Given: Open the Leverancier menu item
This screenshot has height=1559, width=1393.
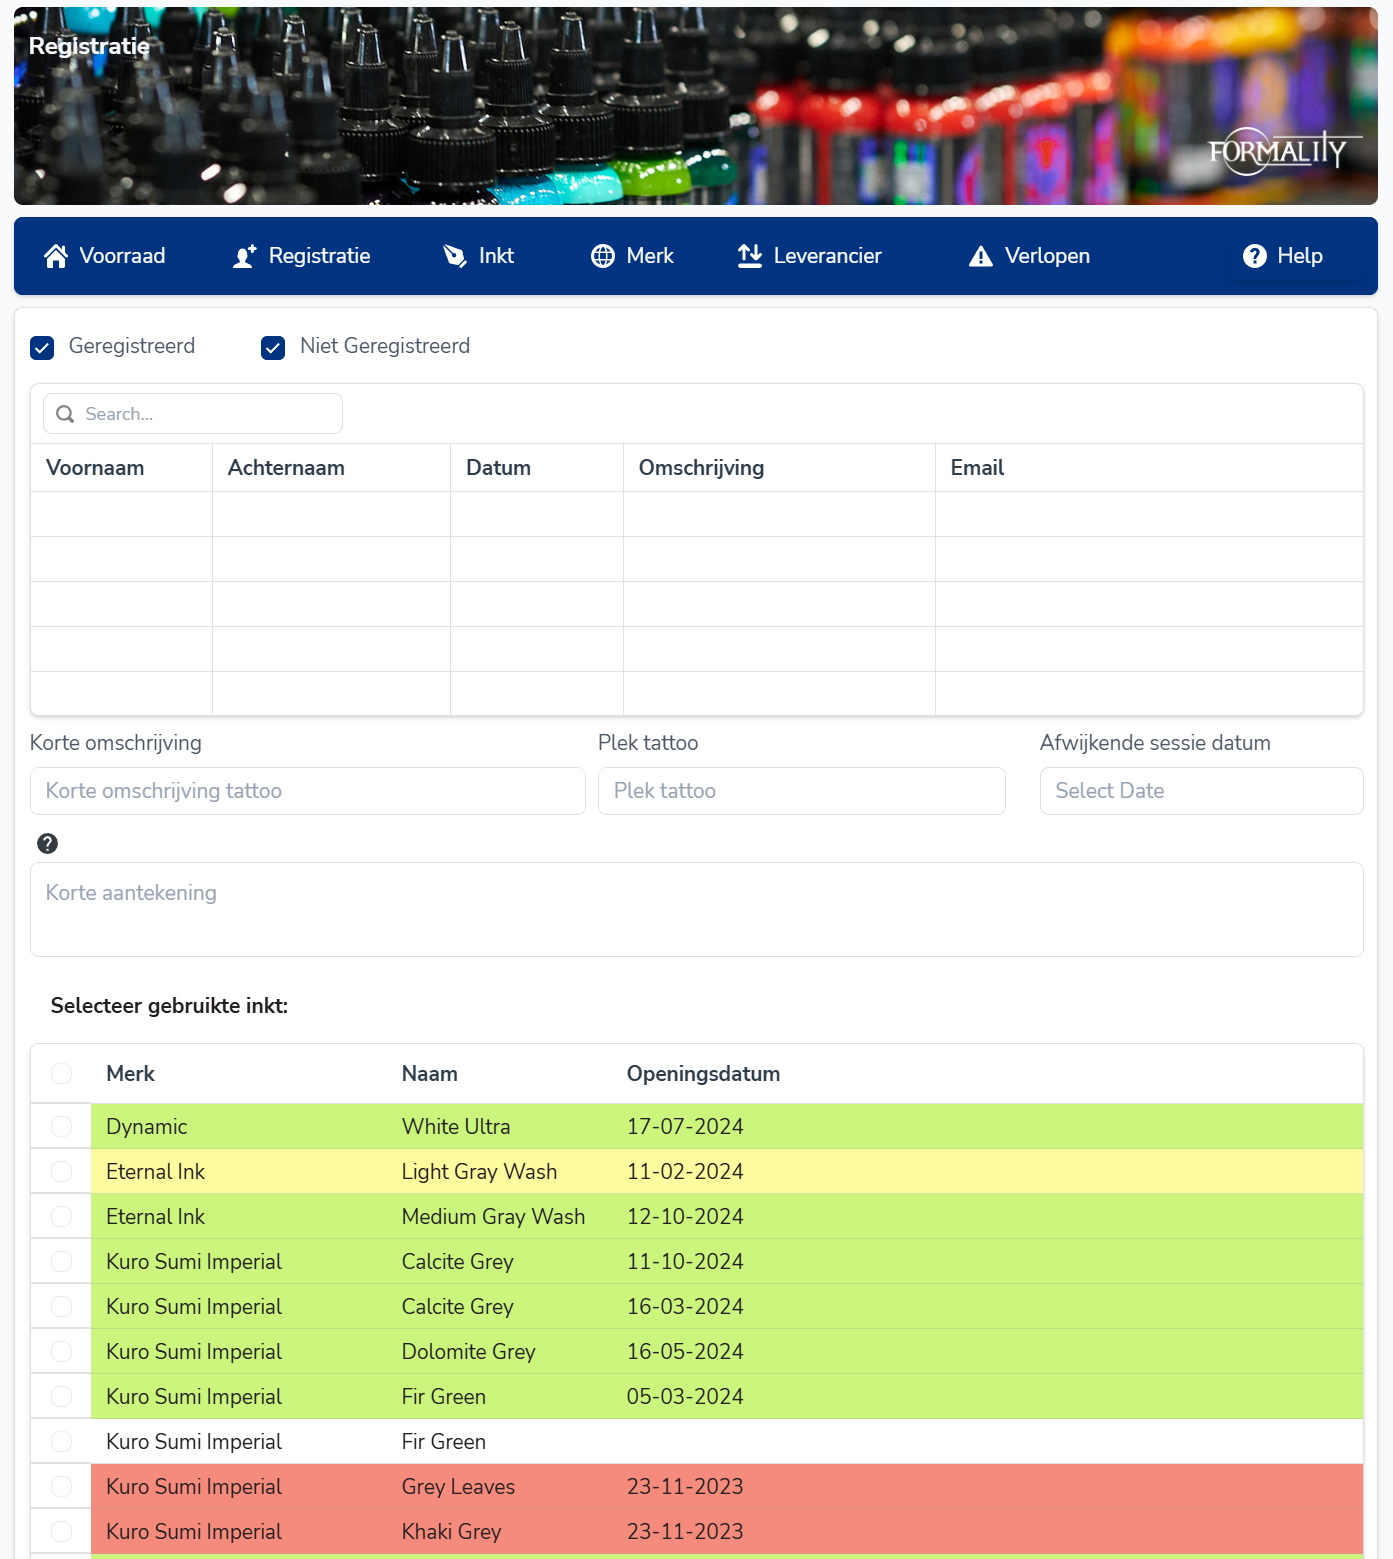Looking at the screenshot, I should coord(810,256).
